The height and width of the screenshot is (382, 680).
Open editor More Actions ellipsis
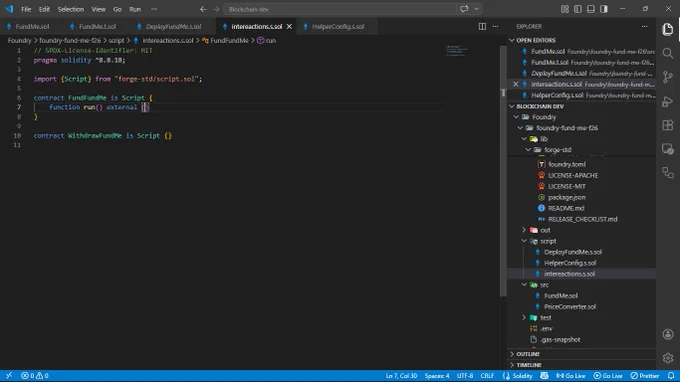click(495, 26)
